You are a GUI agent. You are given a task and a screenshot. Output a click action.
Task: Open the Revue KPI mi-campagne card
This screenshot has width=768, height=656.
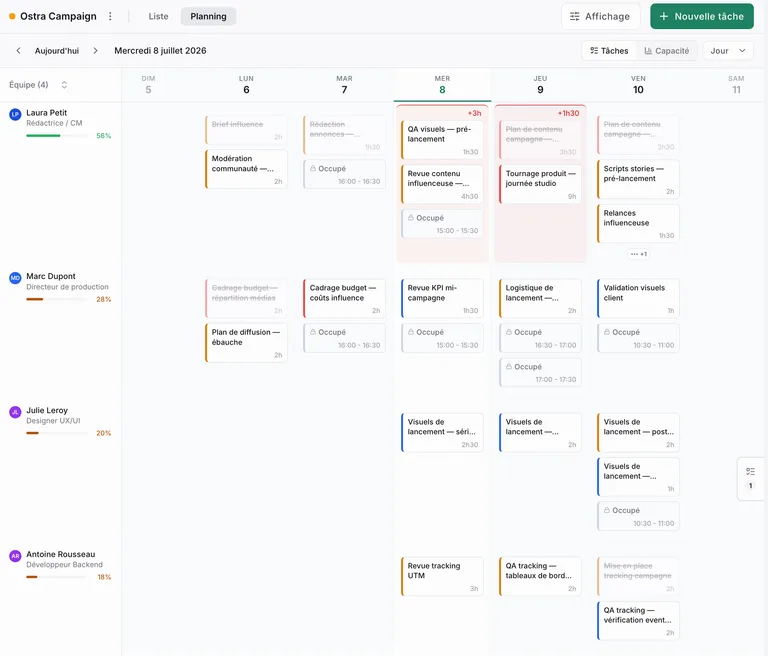[442, 298]
